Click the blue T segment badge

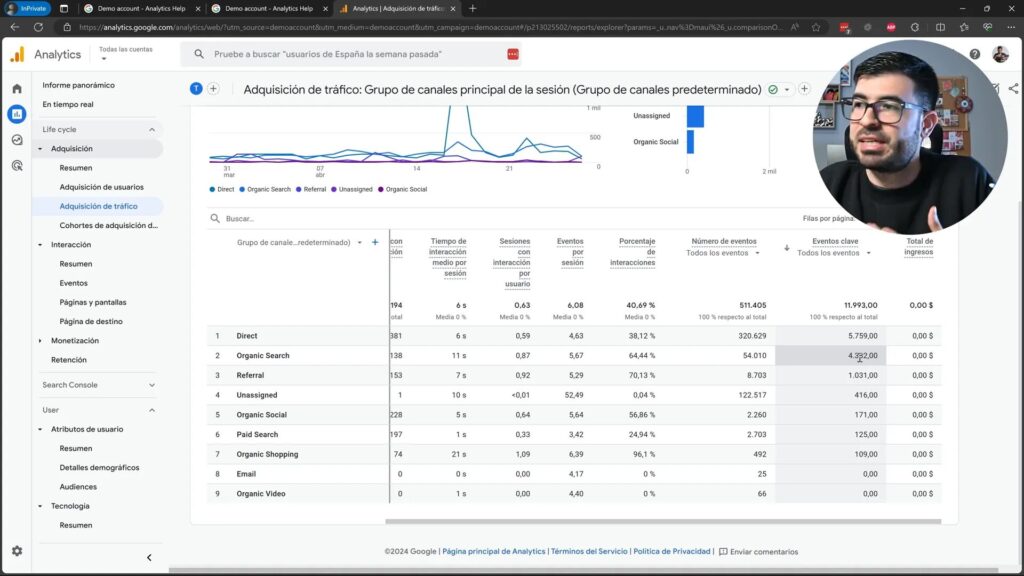196,89
